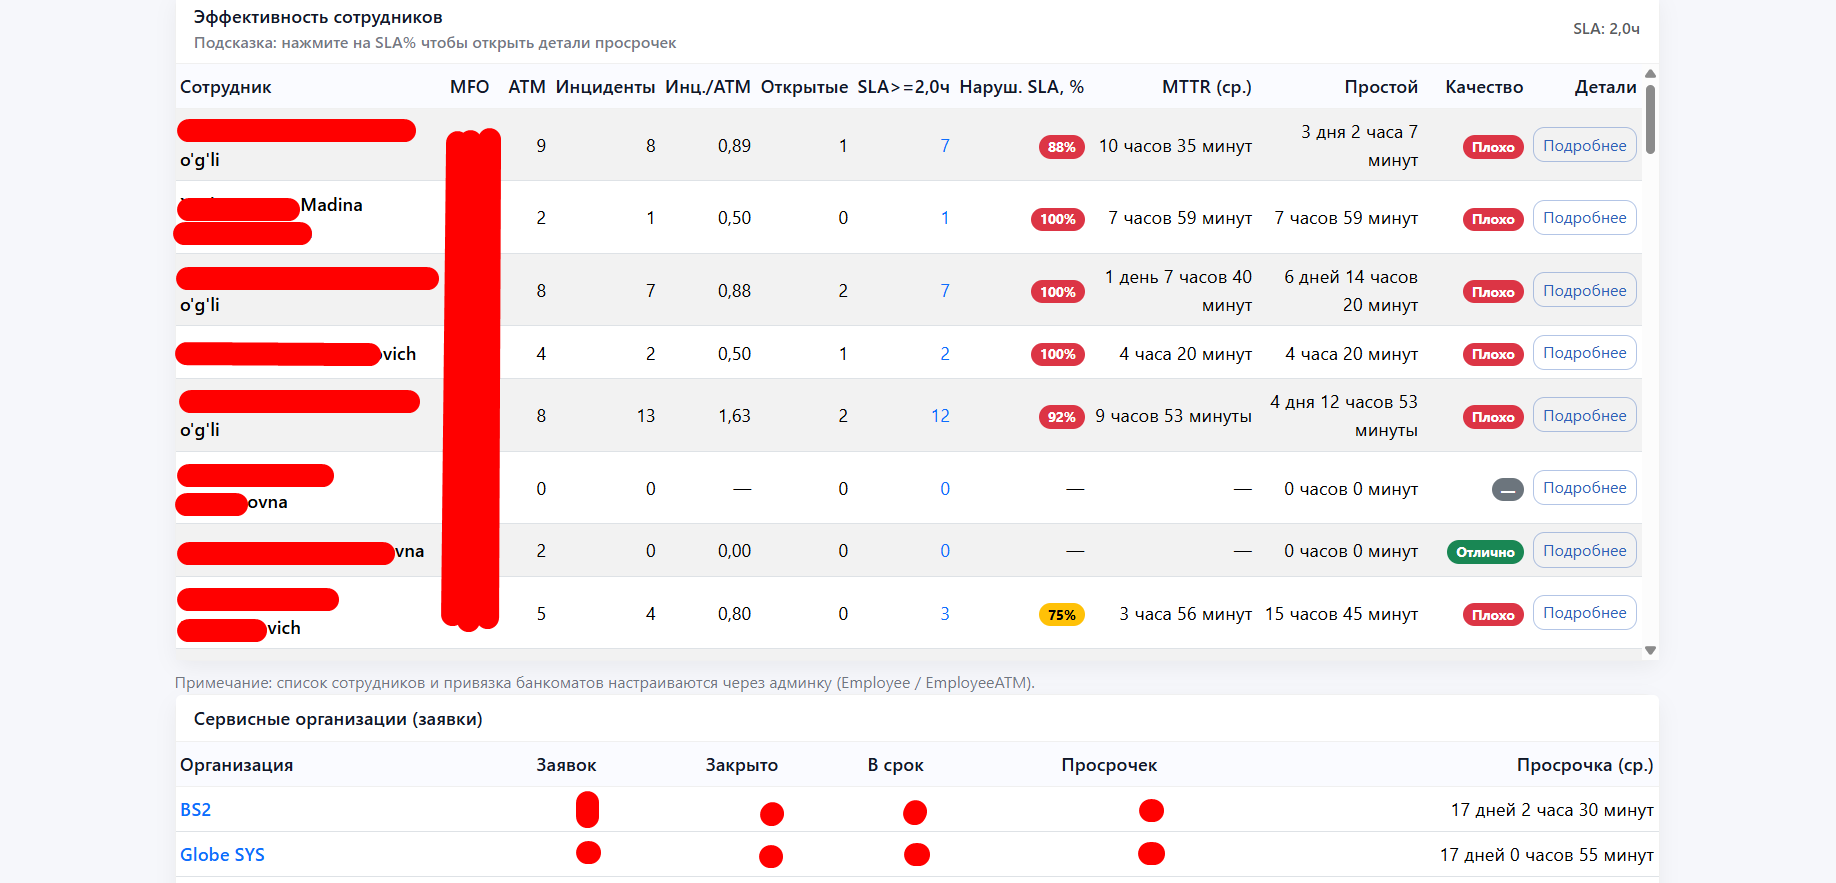
Task: Open Подробнее for the row with 13 incidents
Action: coord(1584,416)
